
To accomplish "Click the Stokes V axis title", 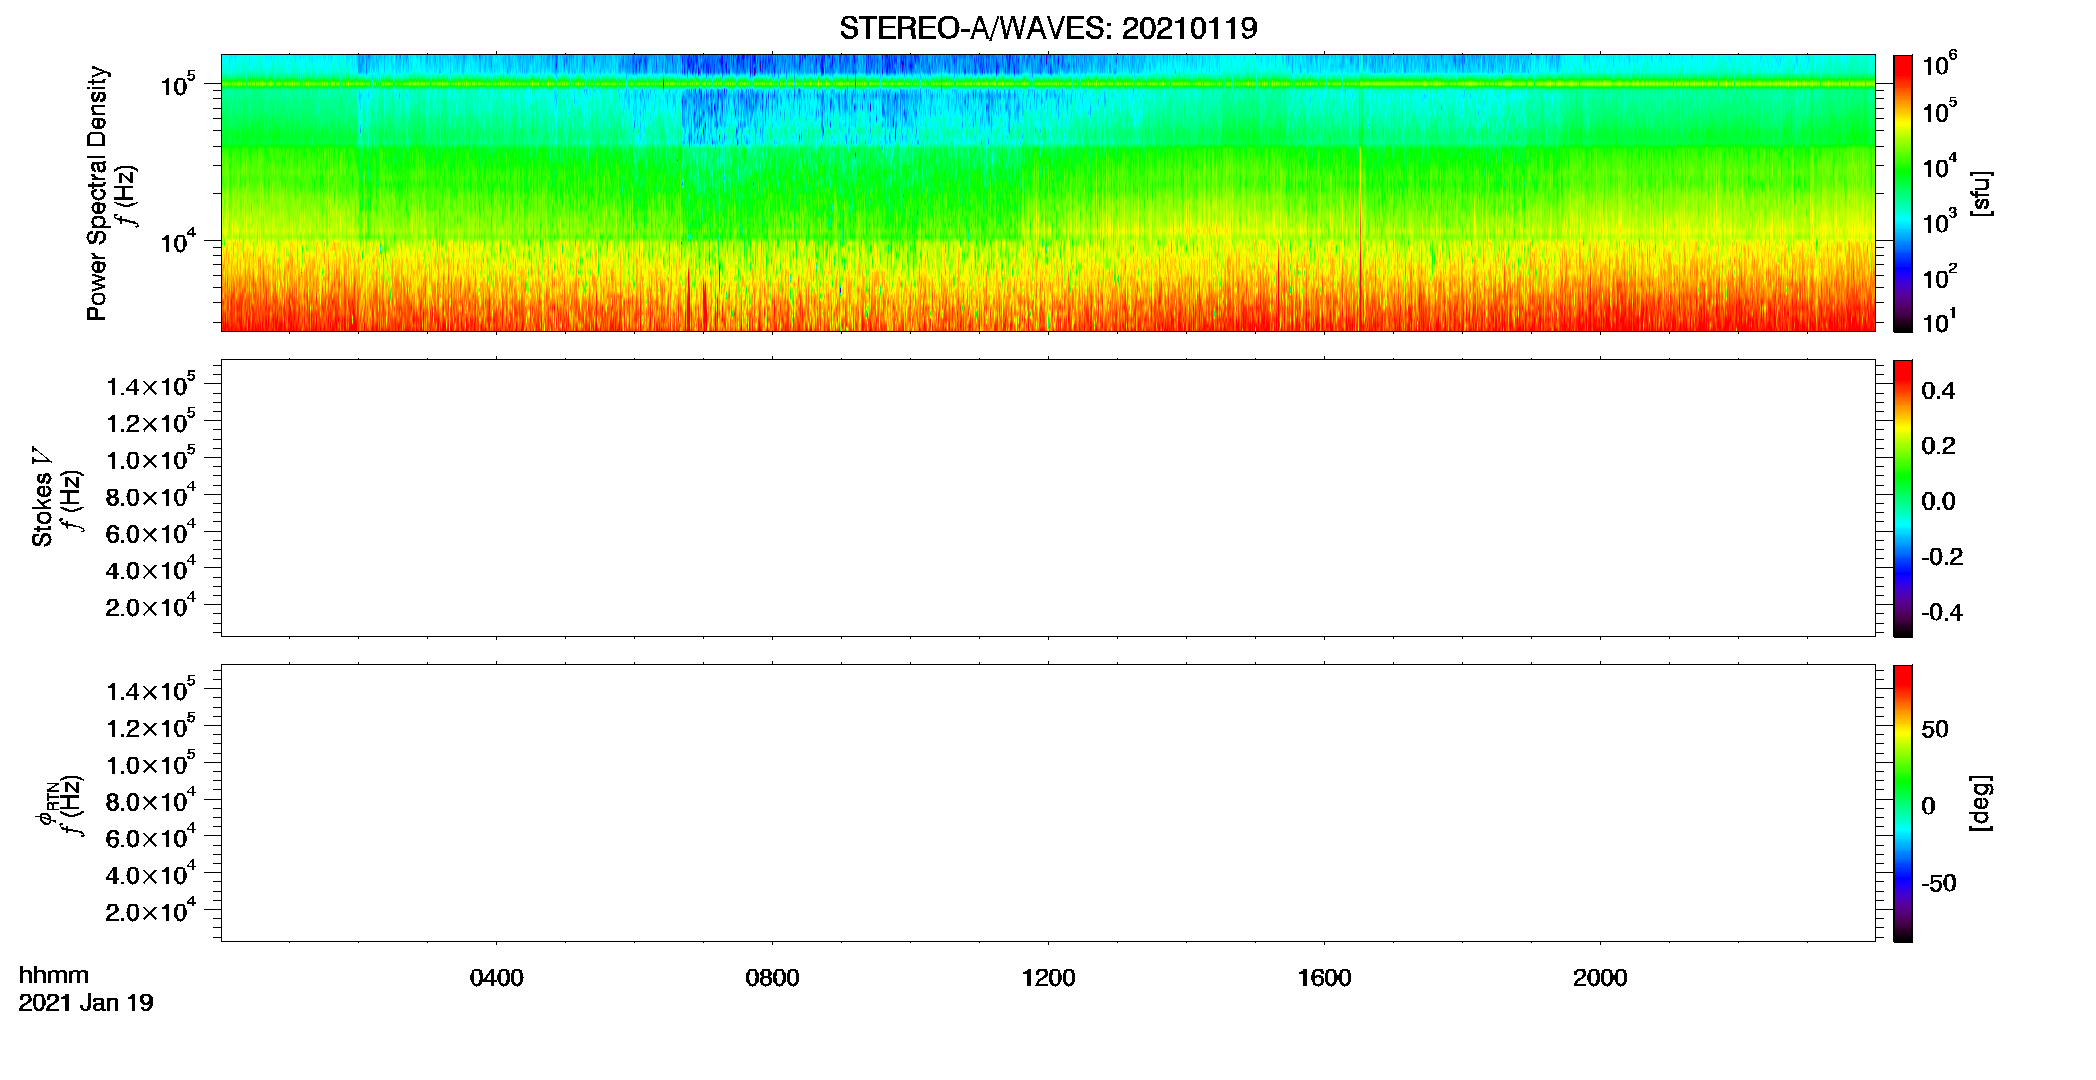I will (x=42, y=498).
